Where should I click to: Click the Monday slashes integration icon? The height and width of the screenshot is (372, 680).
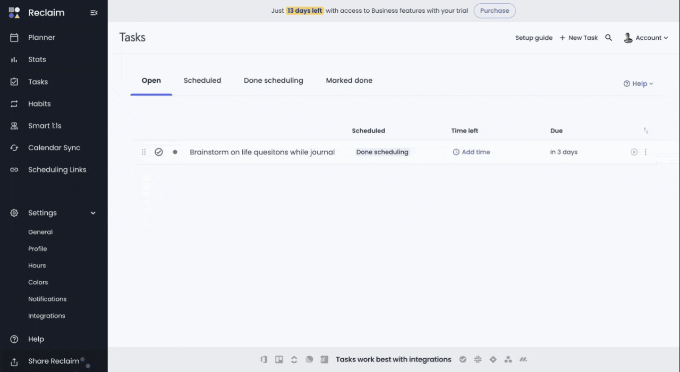coord(523,359)
